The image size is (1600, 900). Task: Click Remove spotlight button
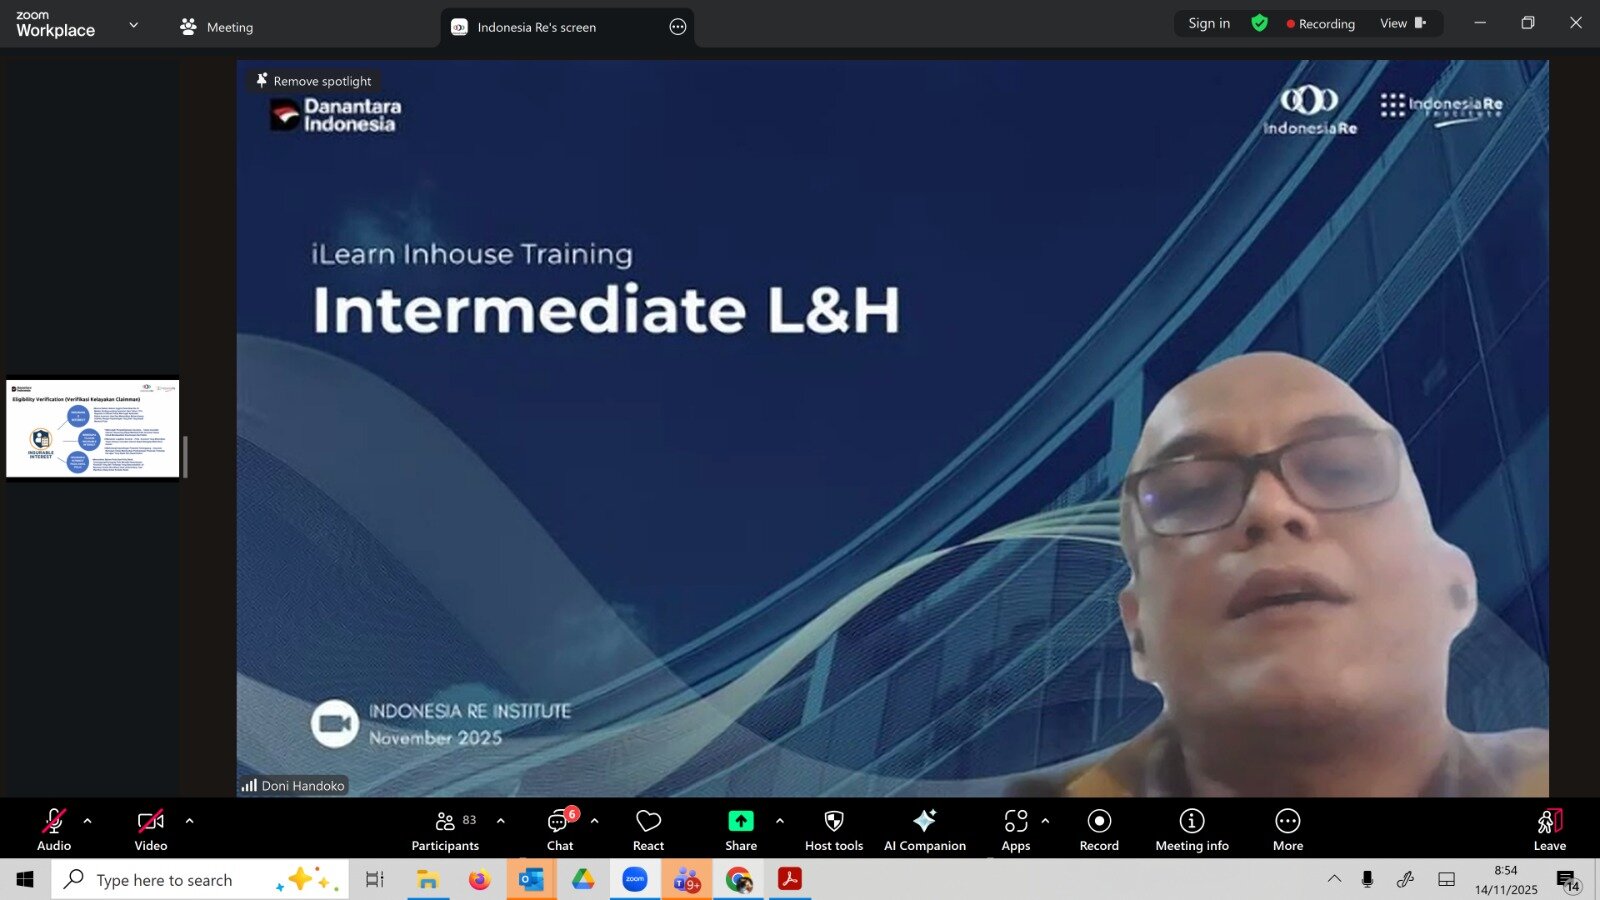coord(313,81)
